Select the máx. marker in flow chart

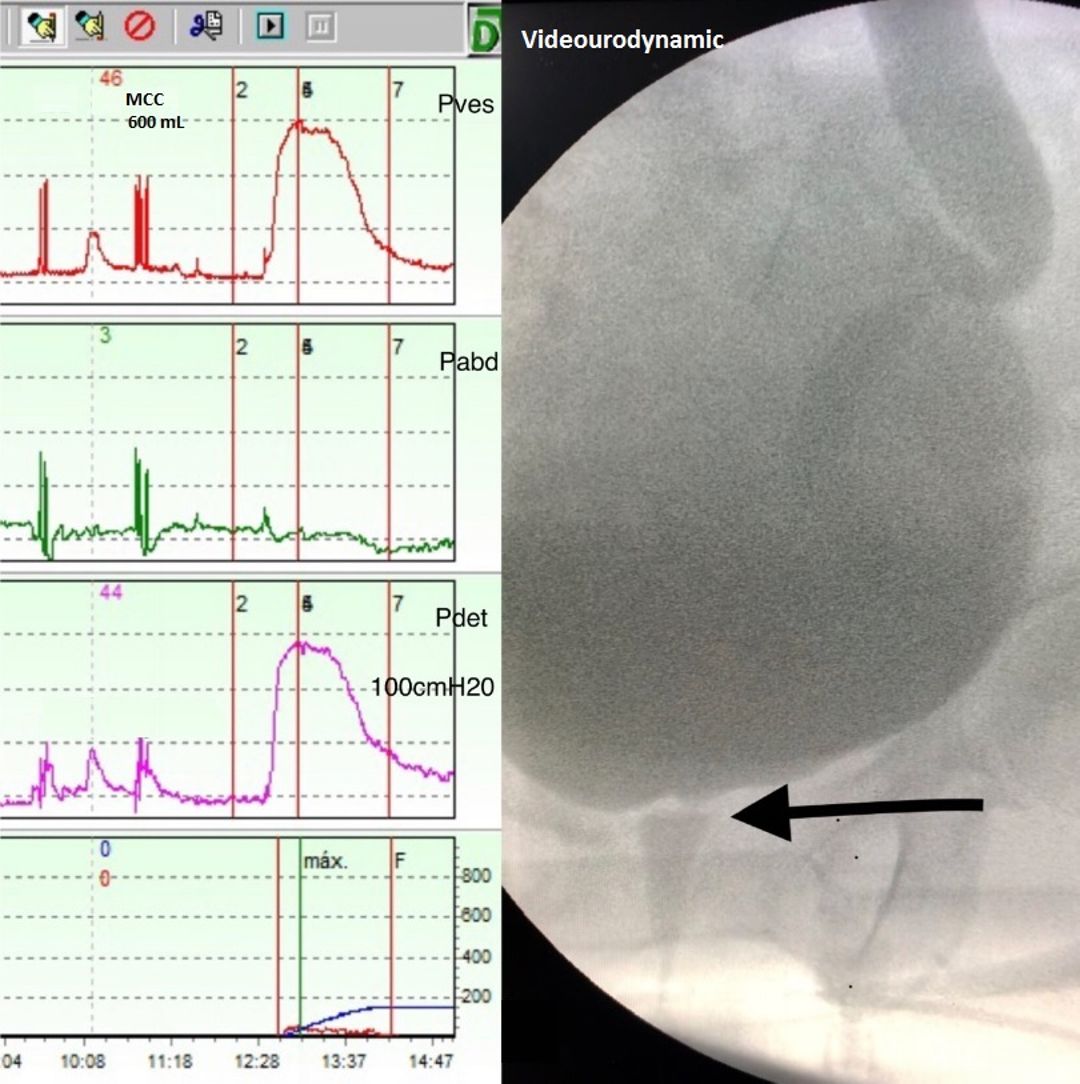(325, 861)
